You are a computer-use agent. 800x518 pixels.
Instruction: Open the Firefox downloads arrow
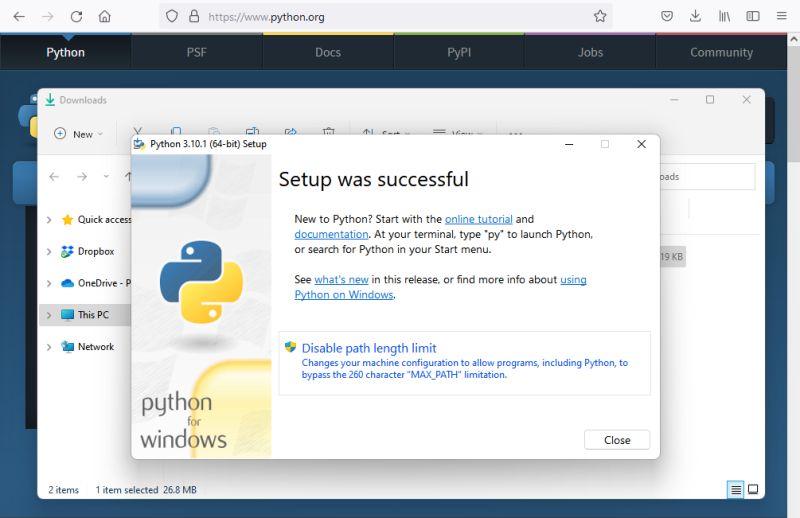point(695,16)
